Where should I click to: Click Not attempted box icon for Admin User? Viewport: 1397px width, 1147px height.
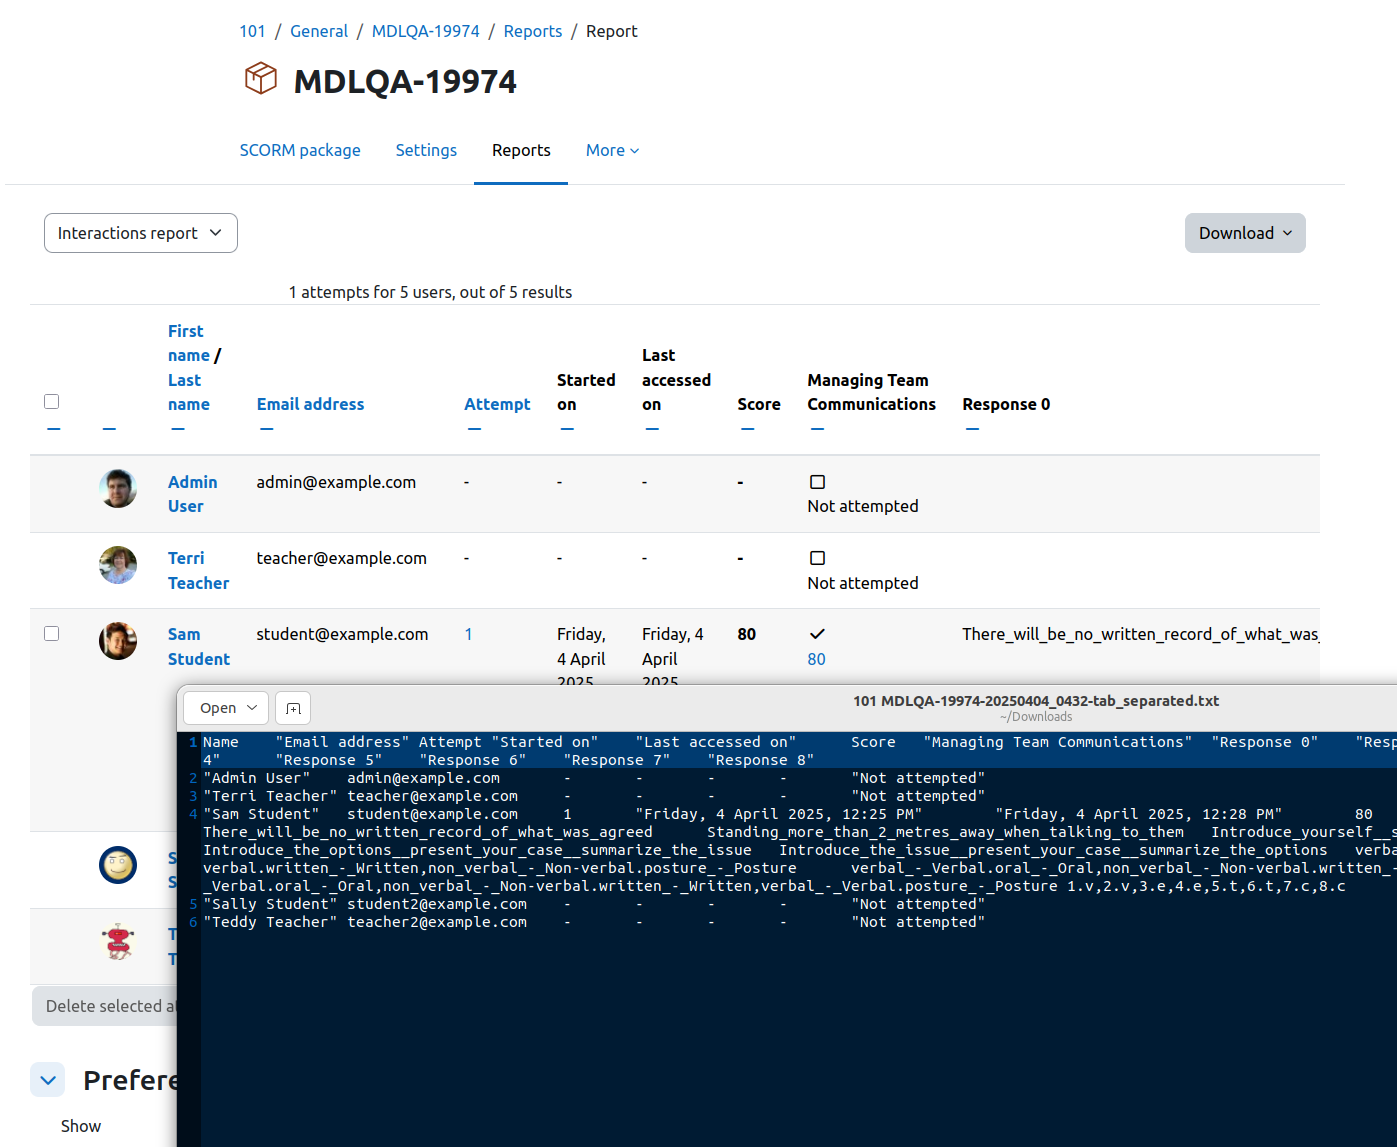pyautogui.click(x=817, y=482)
